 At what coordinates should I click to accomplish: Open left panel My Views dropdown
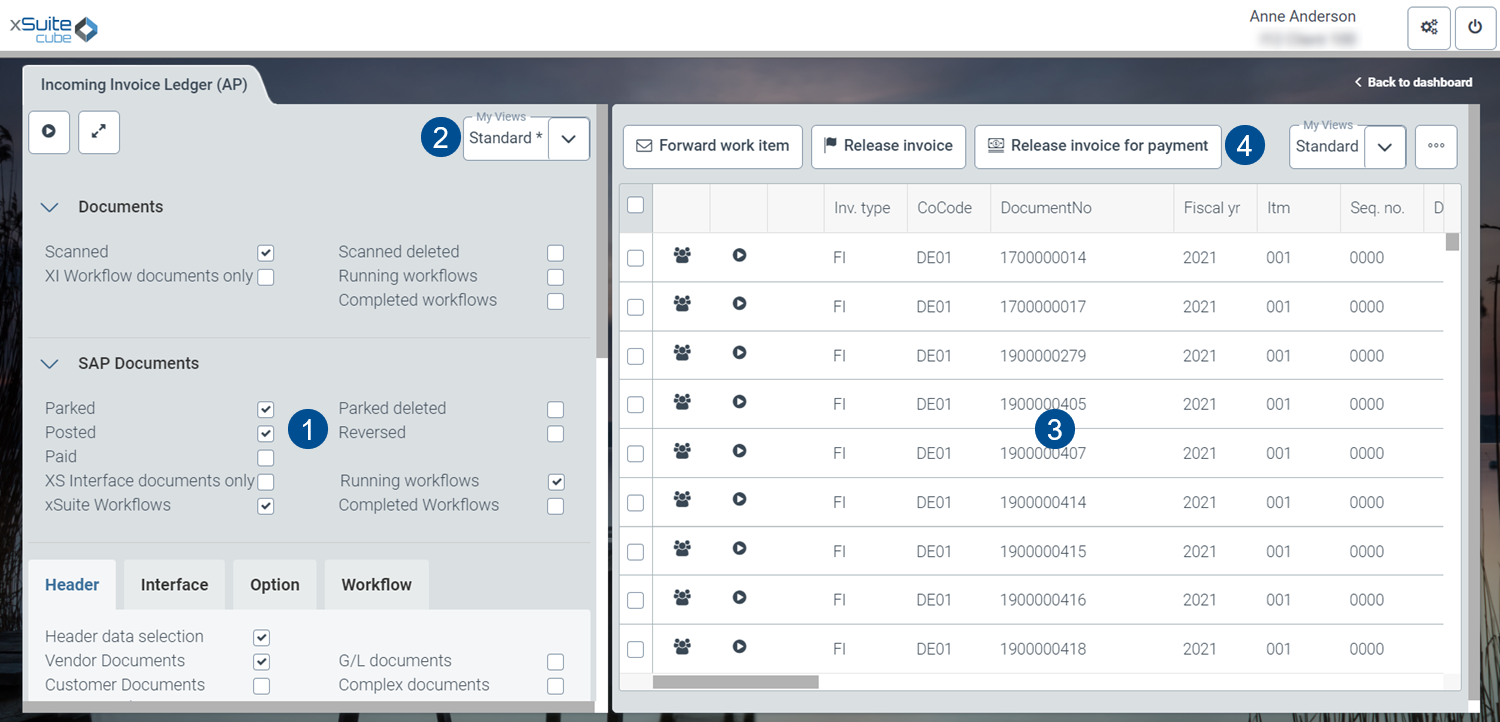(568, 139)
